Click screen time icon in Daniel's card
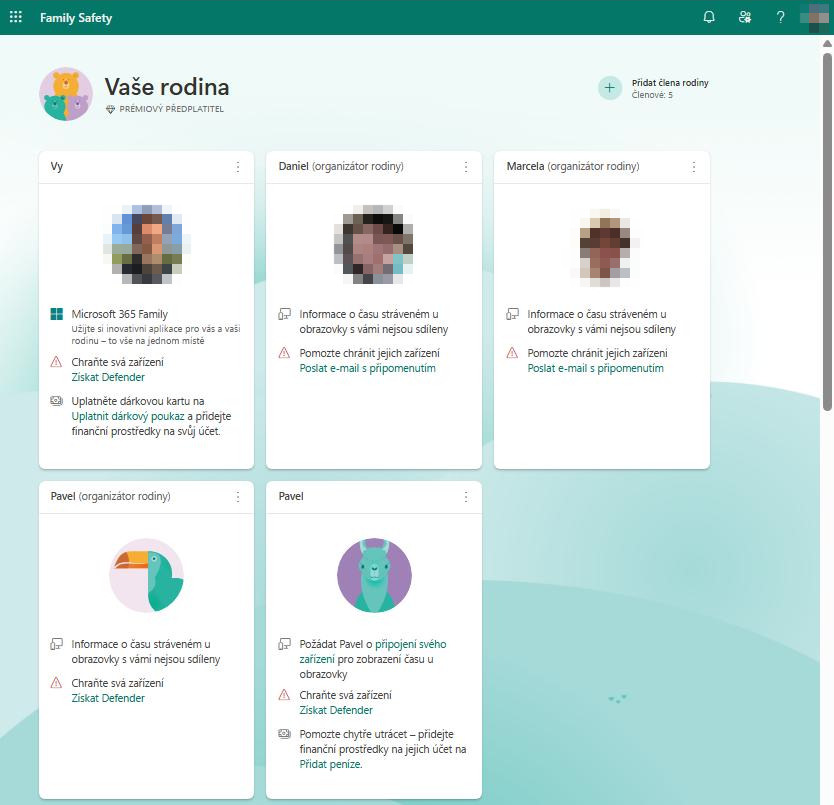 click(x=285, y=314)
